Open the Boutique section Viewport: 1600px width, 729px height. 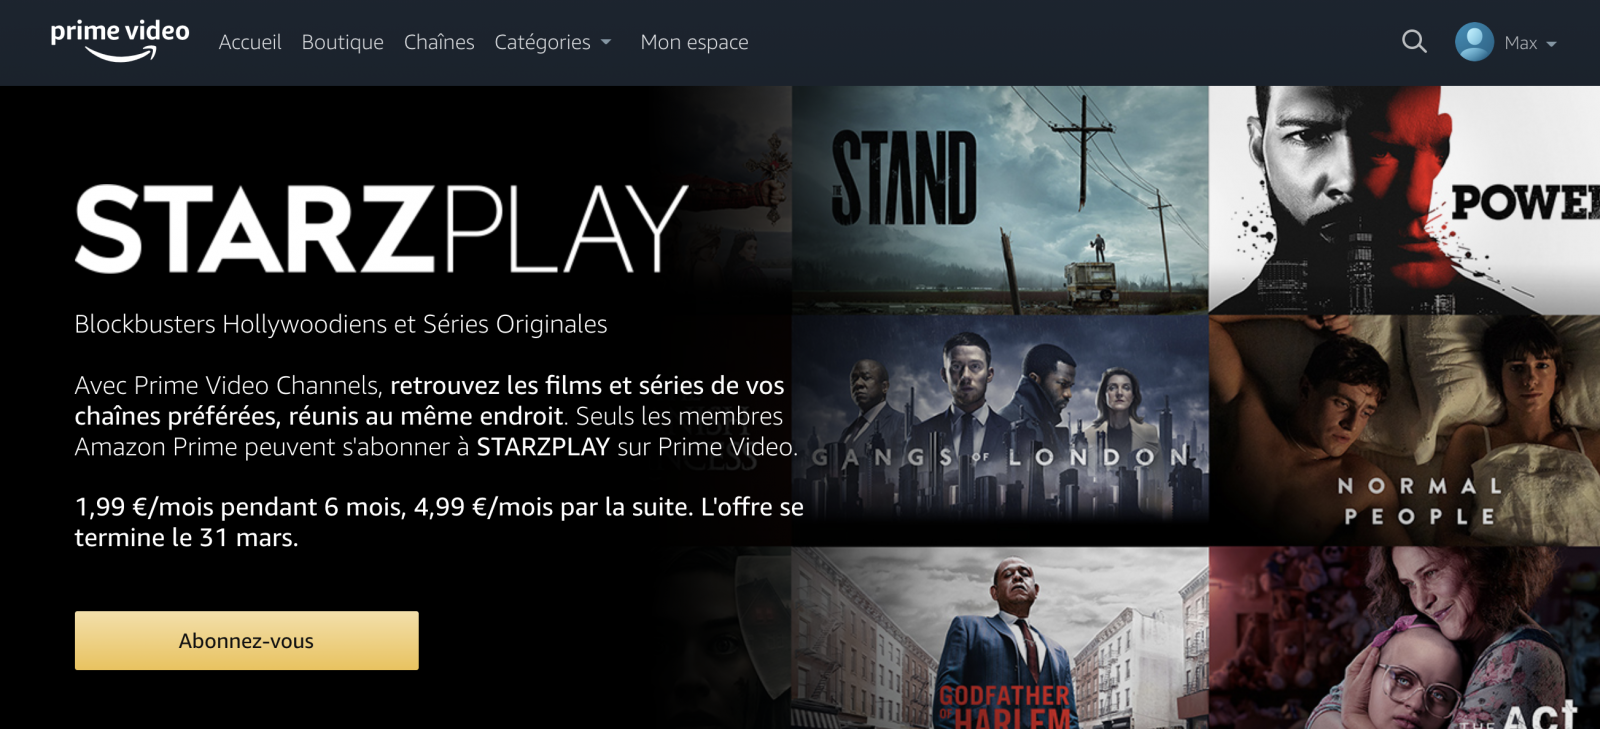coord(343,42)
